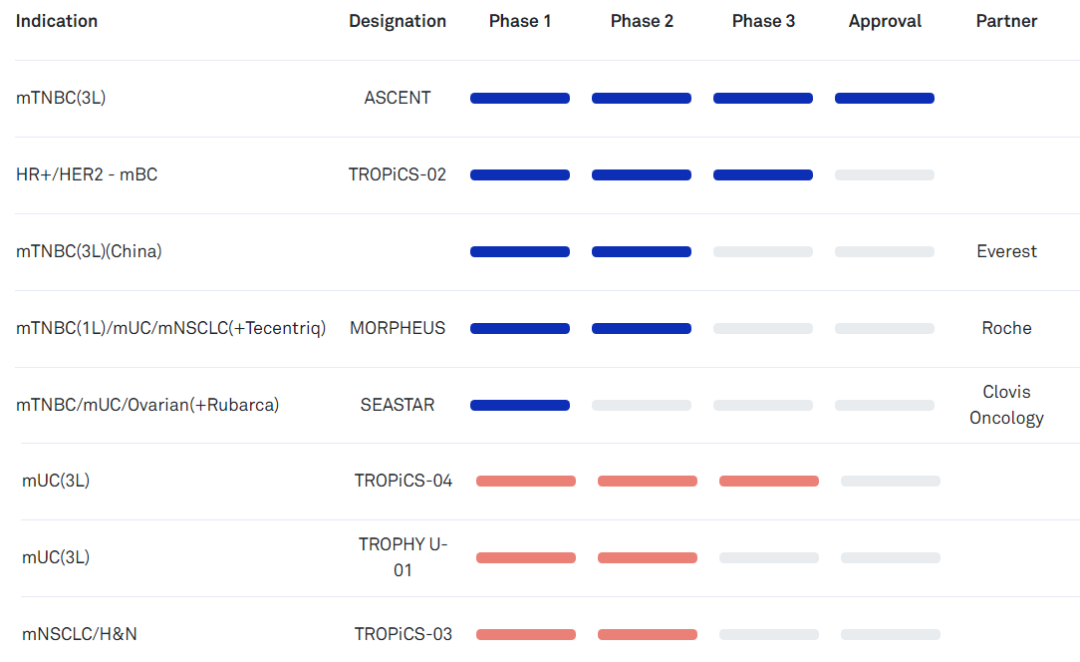Select the TROPHY U-01 designation
Image resolution: width=1080 pixels, height=662 pixels.
pos(403,557)
